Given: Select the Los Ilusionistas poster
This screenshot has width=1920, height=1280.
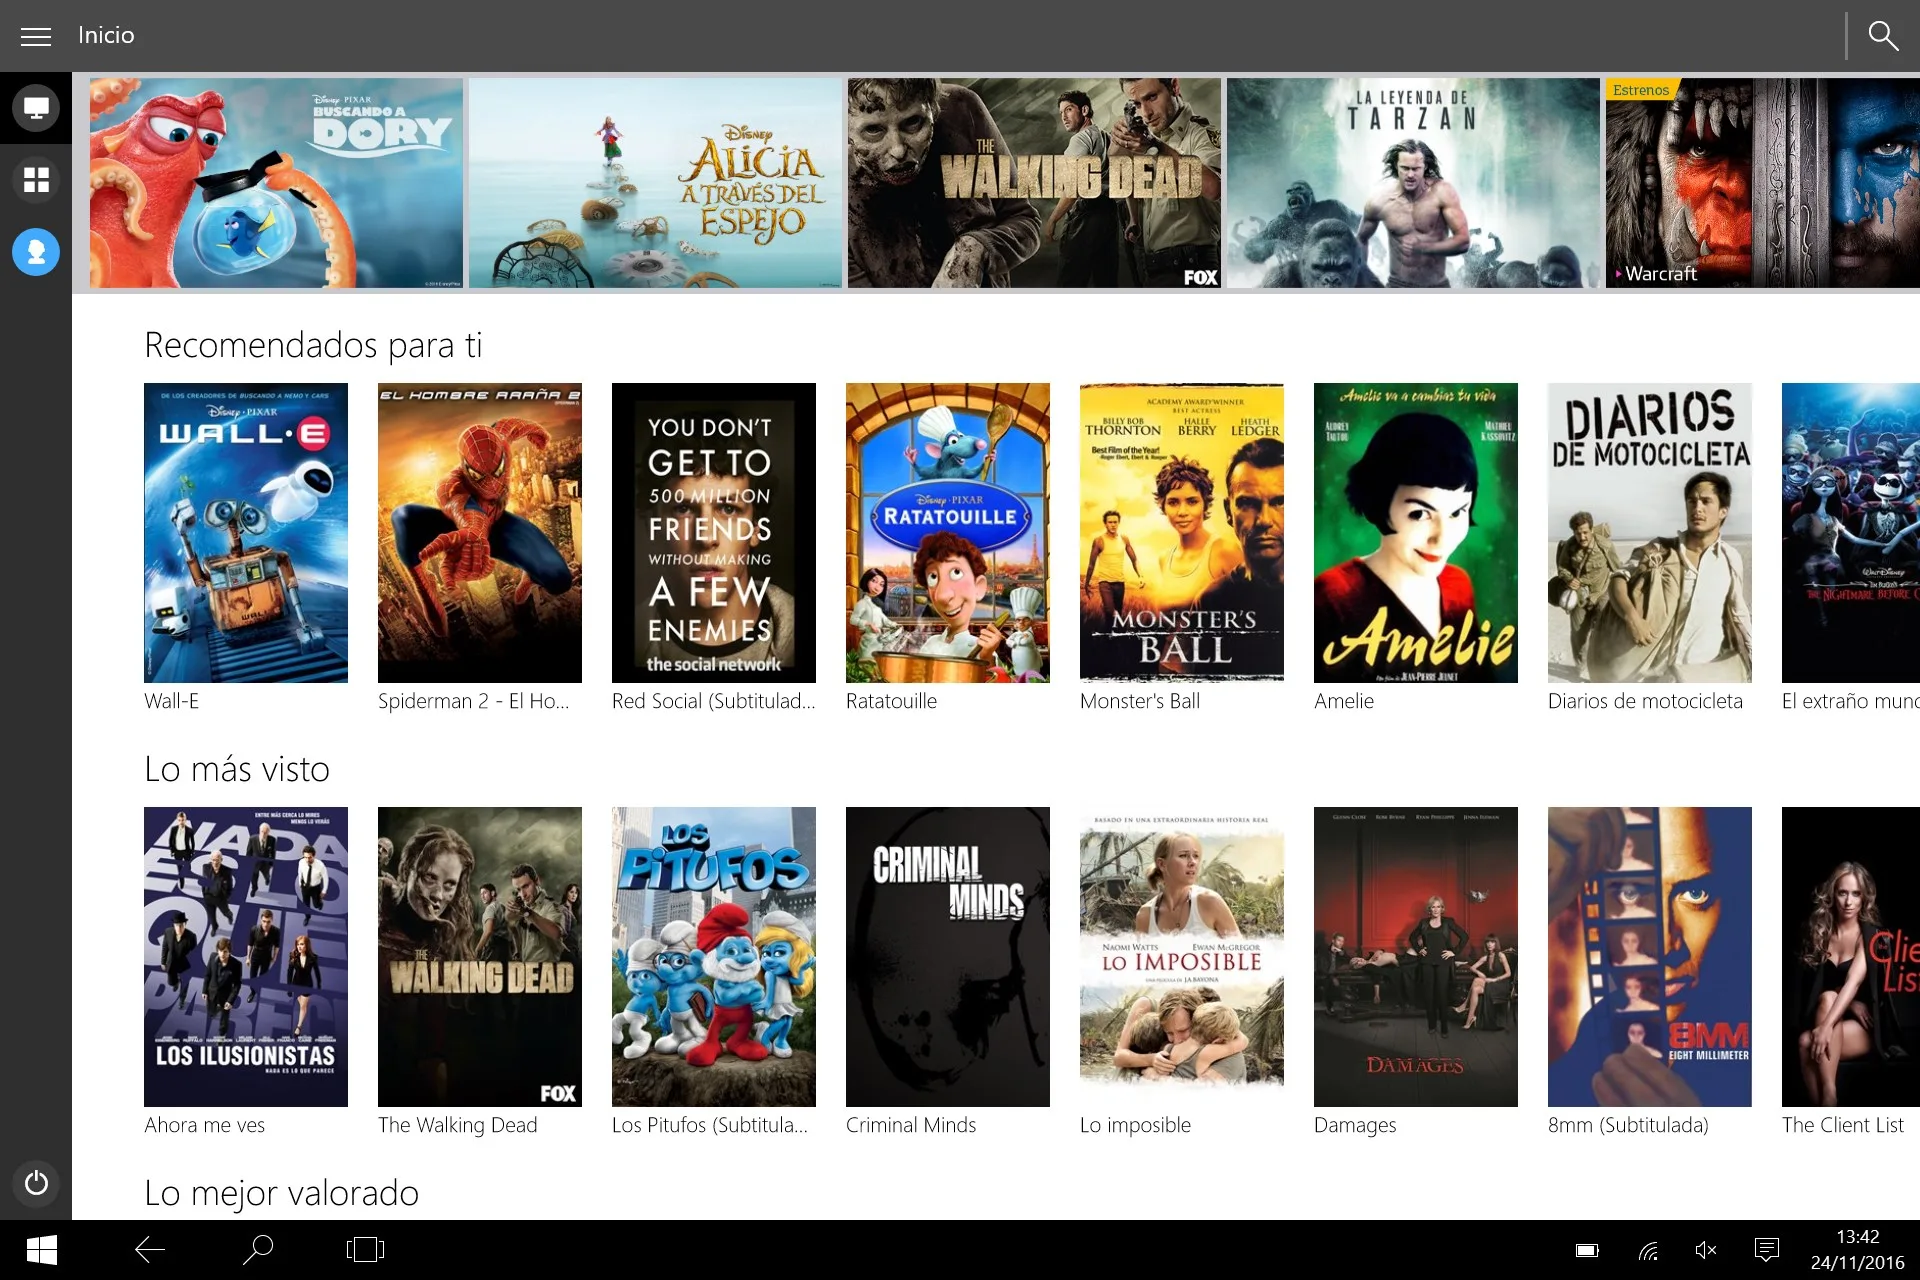Looking at the screenshot, I should click(x=246, y=957).
